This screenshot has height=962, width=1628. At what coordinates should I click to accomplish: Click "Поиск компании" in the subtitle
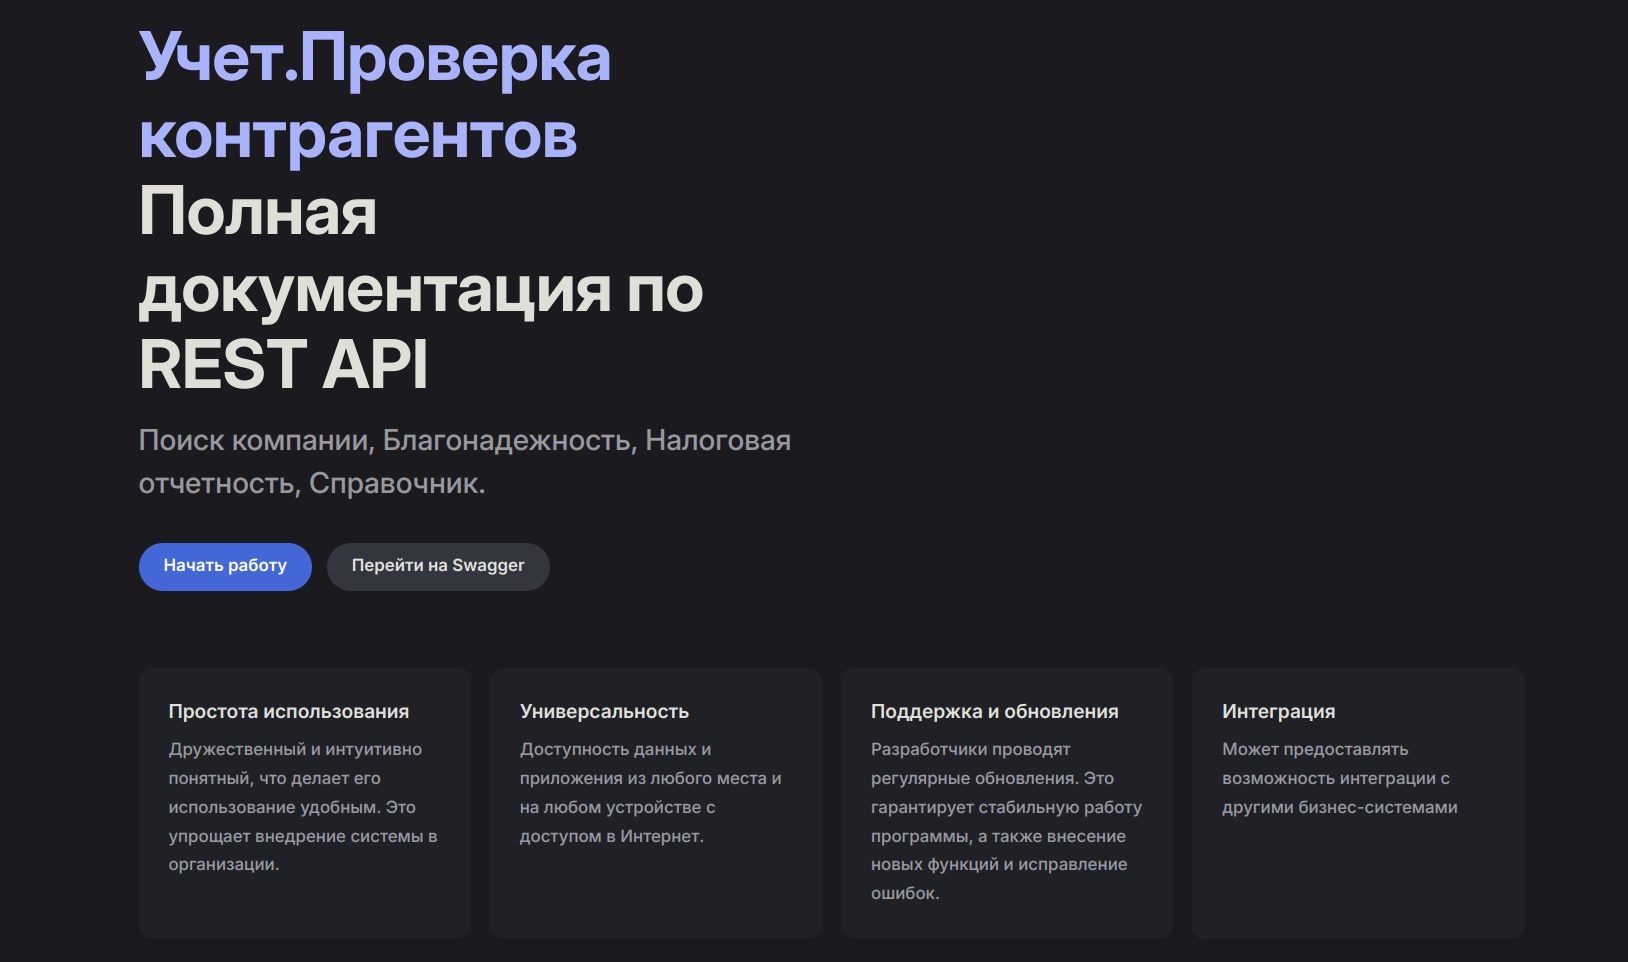[254, 440]
